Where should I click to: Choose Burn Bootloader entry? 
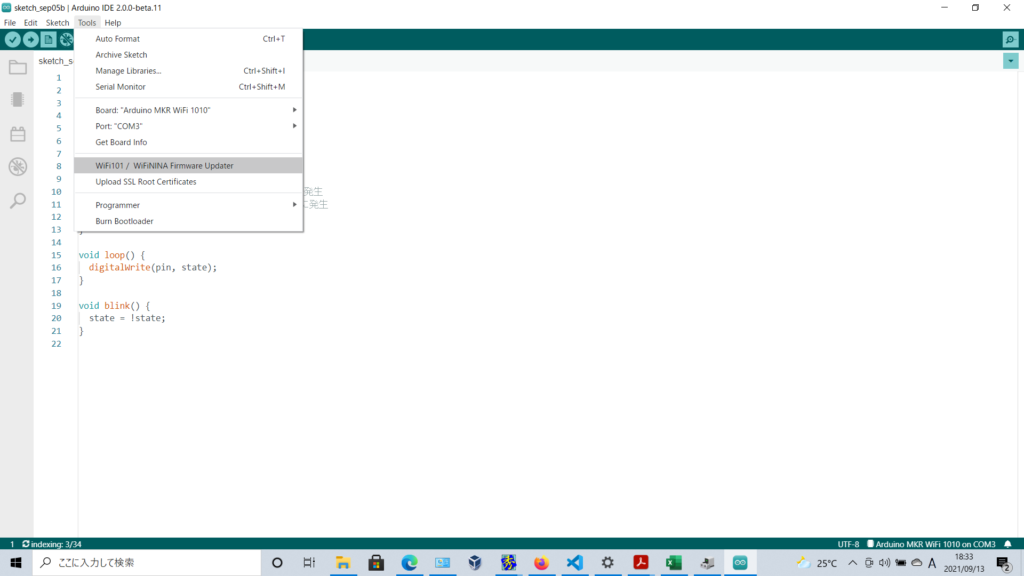tap(188, 221)
